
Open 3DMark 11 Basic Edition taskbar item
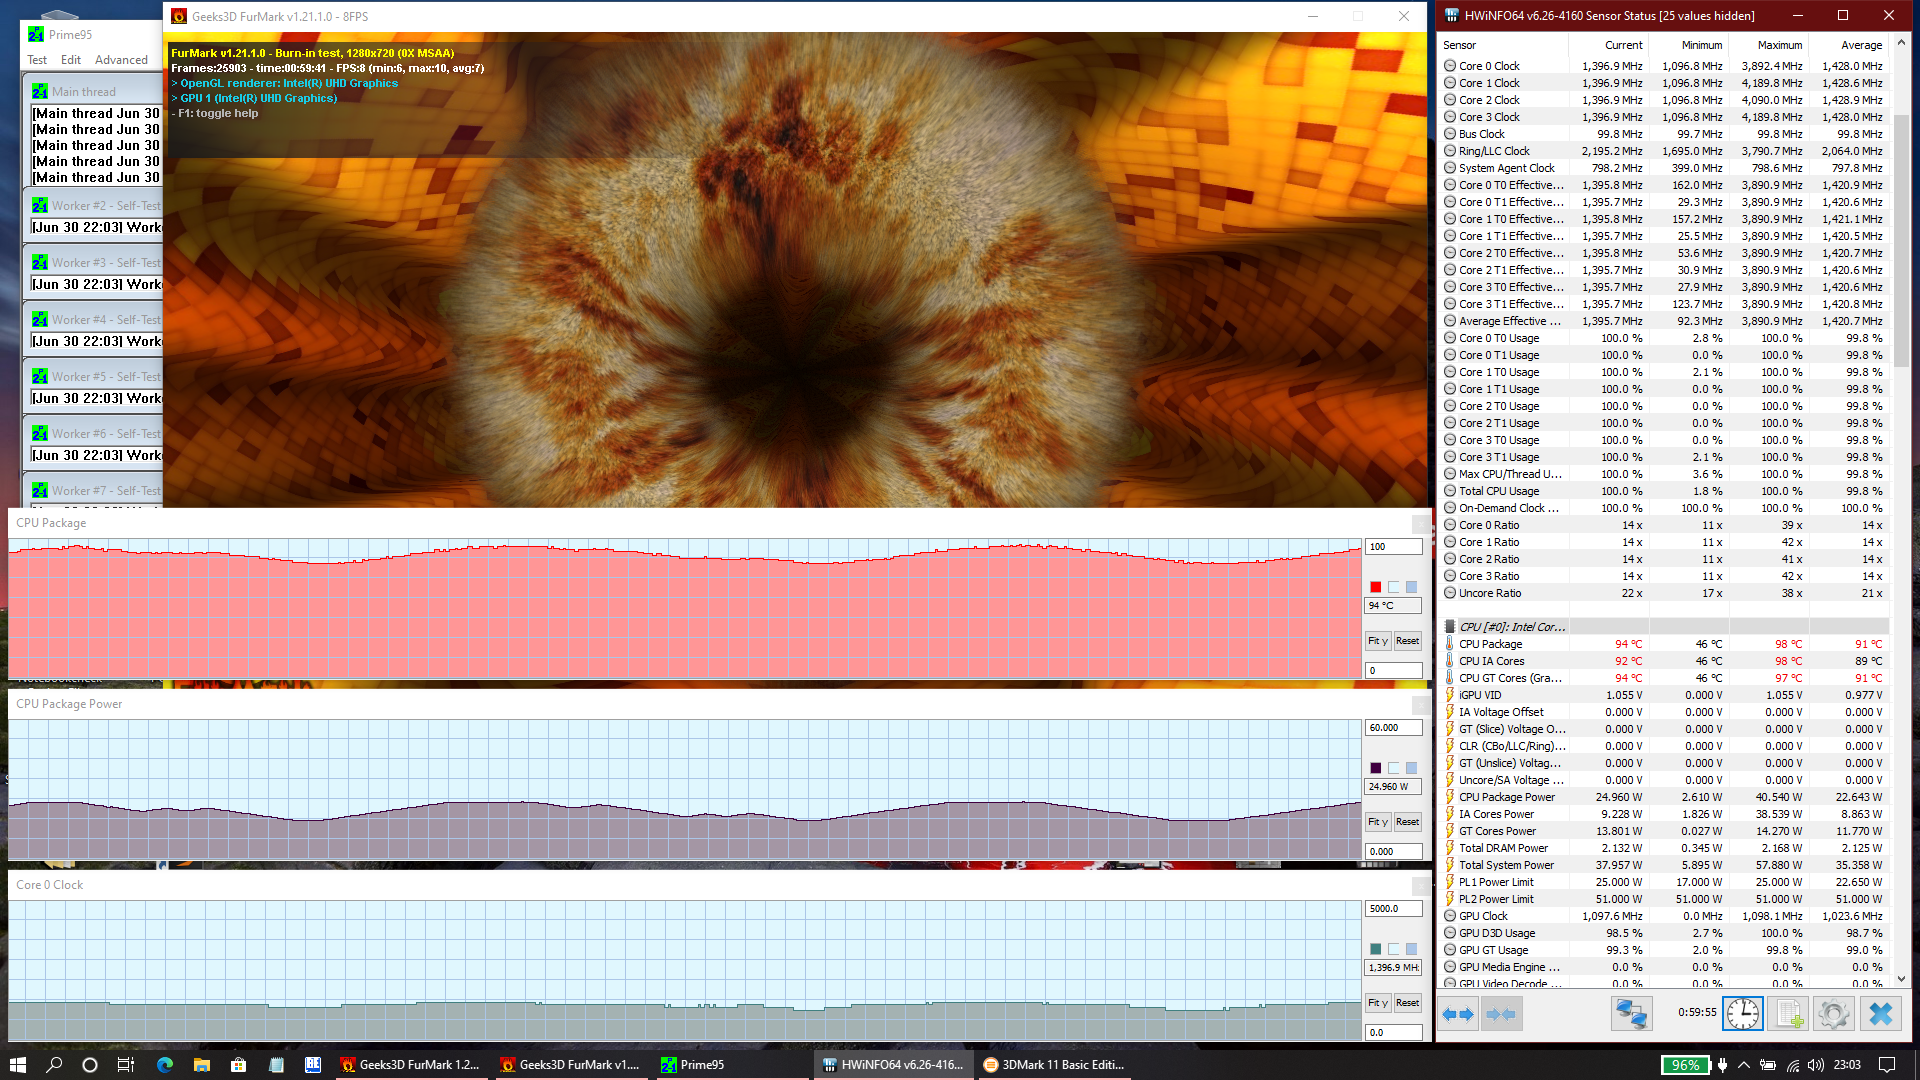coord(1054,1065)
